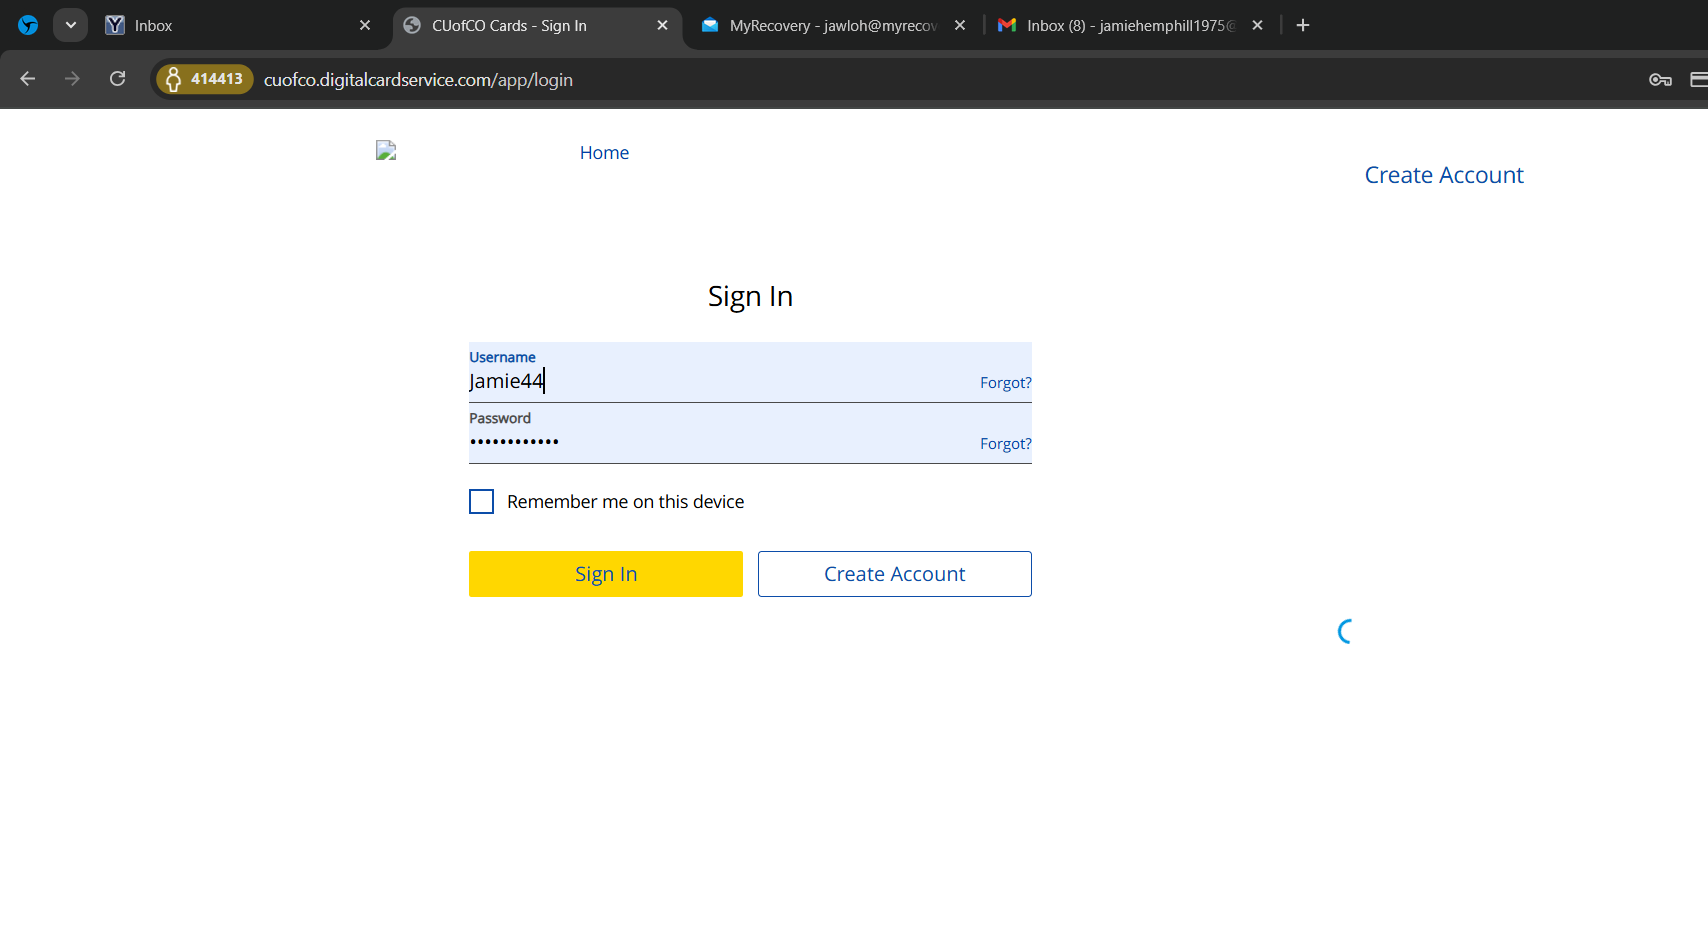
Task: Switch to the Gmail Inbox (8) tab
Action: (1120, 25)
